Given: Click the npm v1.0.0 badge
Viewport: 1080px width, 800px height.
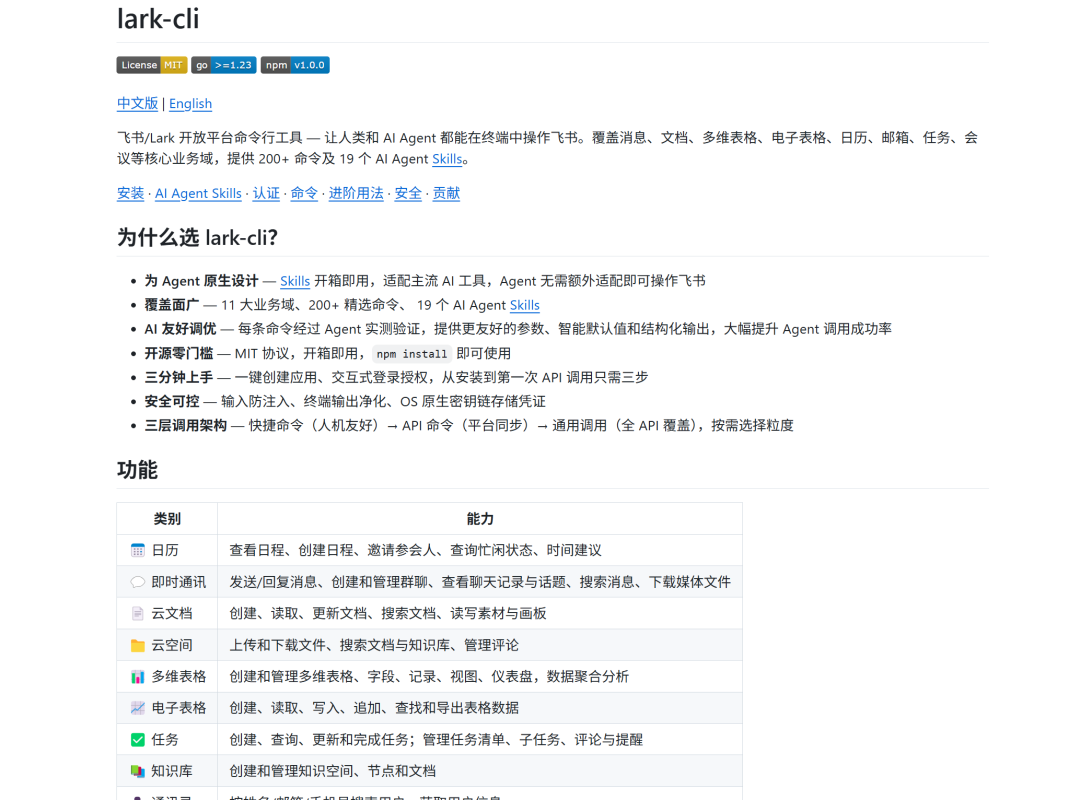Looking at the screenshot, I should point(294,64).
